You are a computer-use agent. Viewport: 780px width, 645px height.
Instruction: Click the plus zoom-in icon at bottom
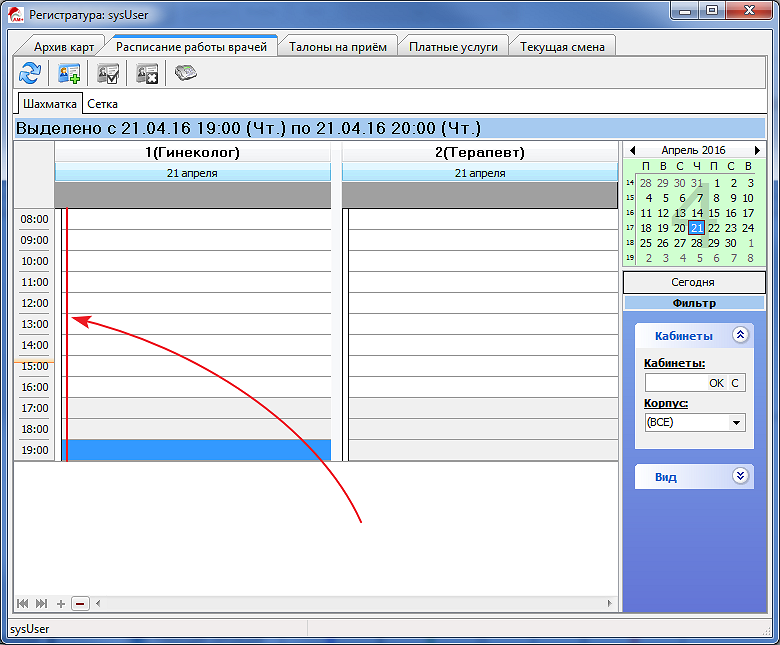click(61, 604)
